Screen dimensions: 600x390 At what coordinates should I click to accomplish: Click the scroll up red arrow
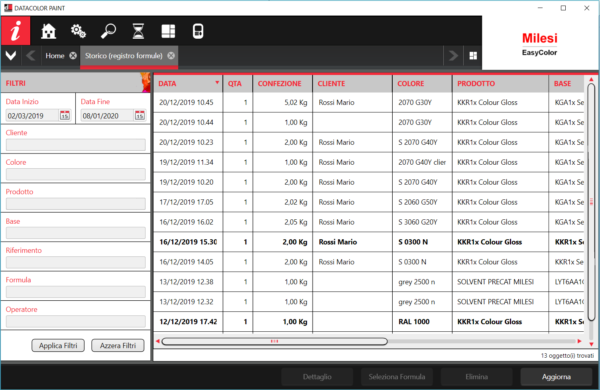[x=591, y=79]
